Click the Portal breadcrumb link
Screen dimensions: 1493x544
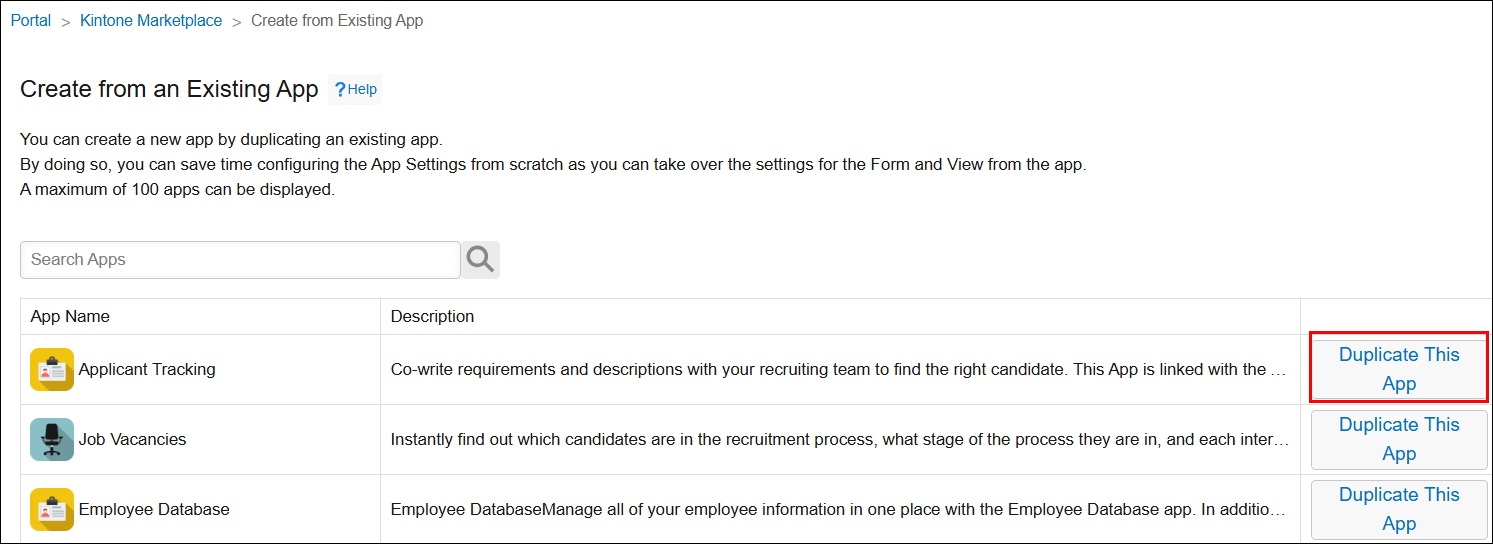(31, 20)
